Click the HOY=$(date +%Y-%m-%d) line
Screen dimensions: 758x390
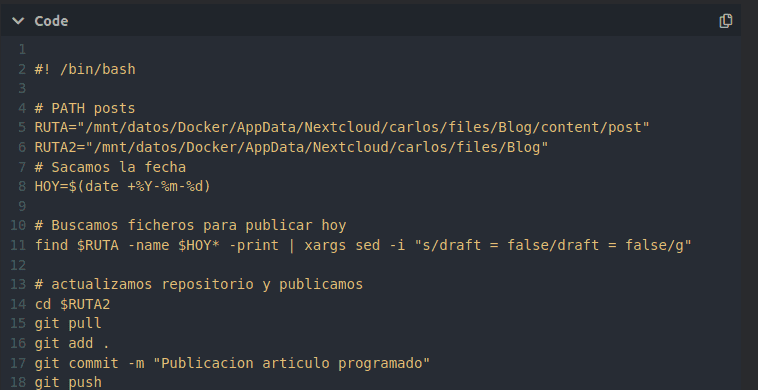pos(123,186)
